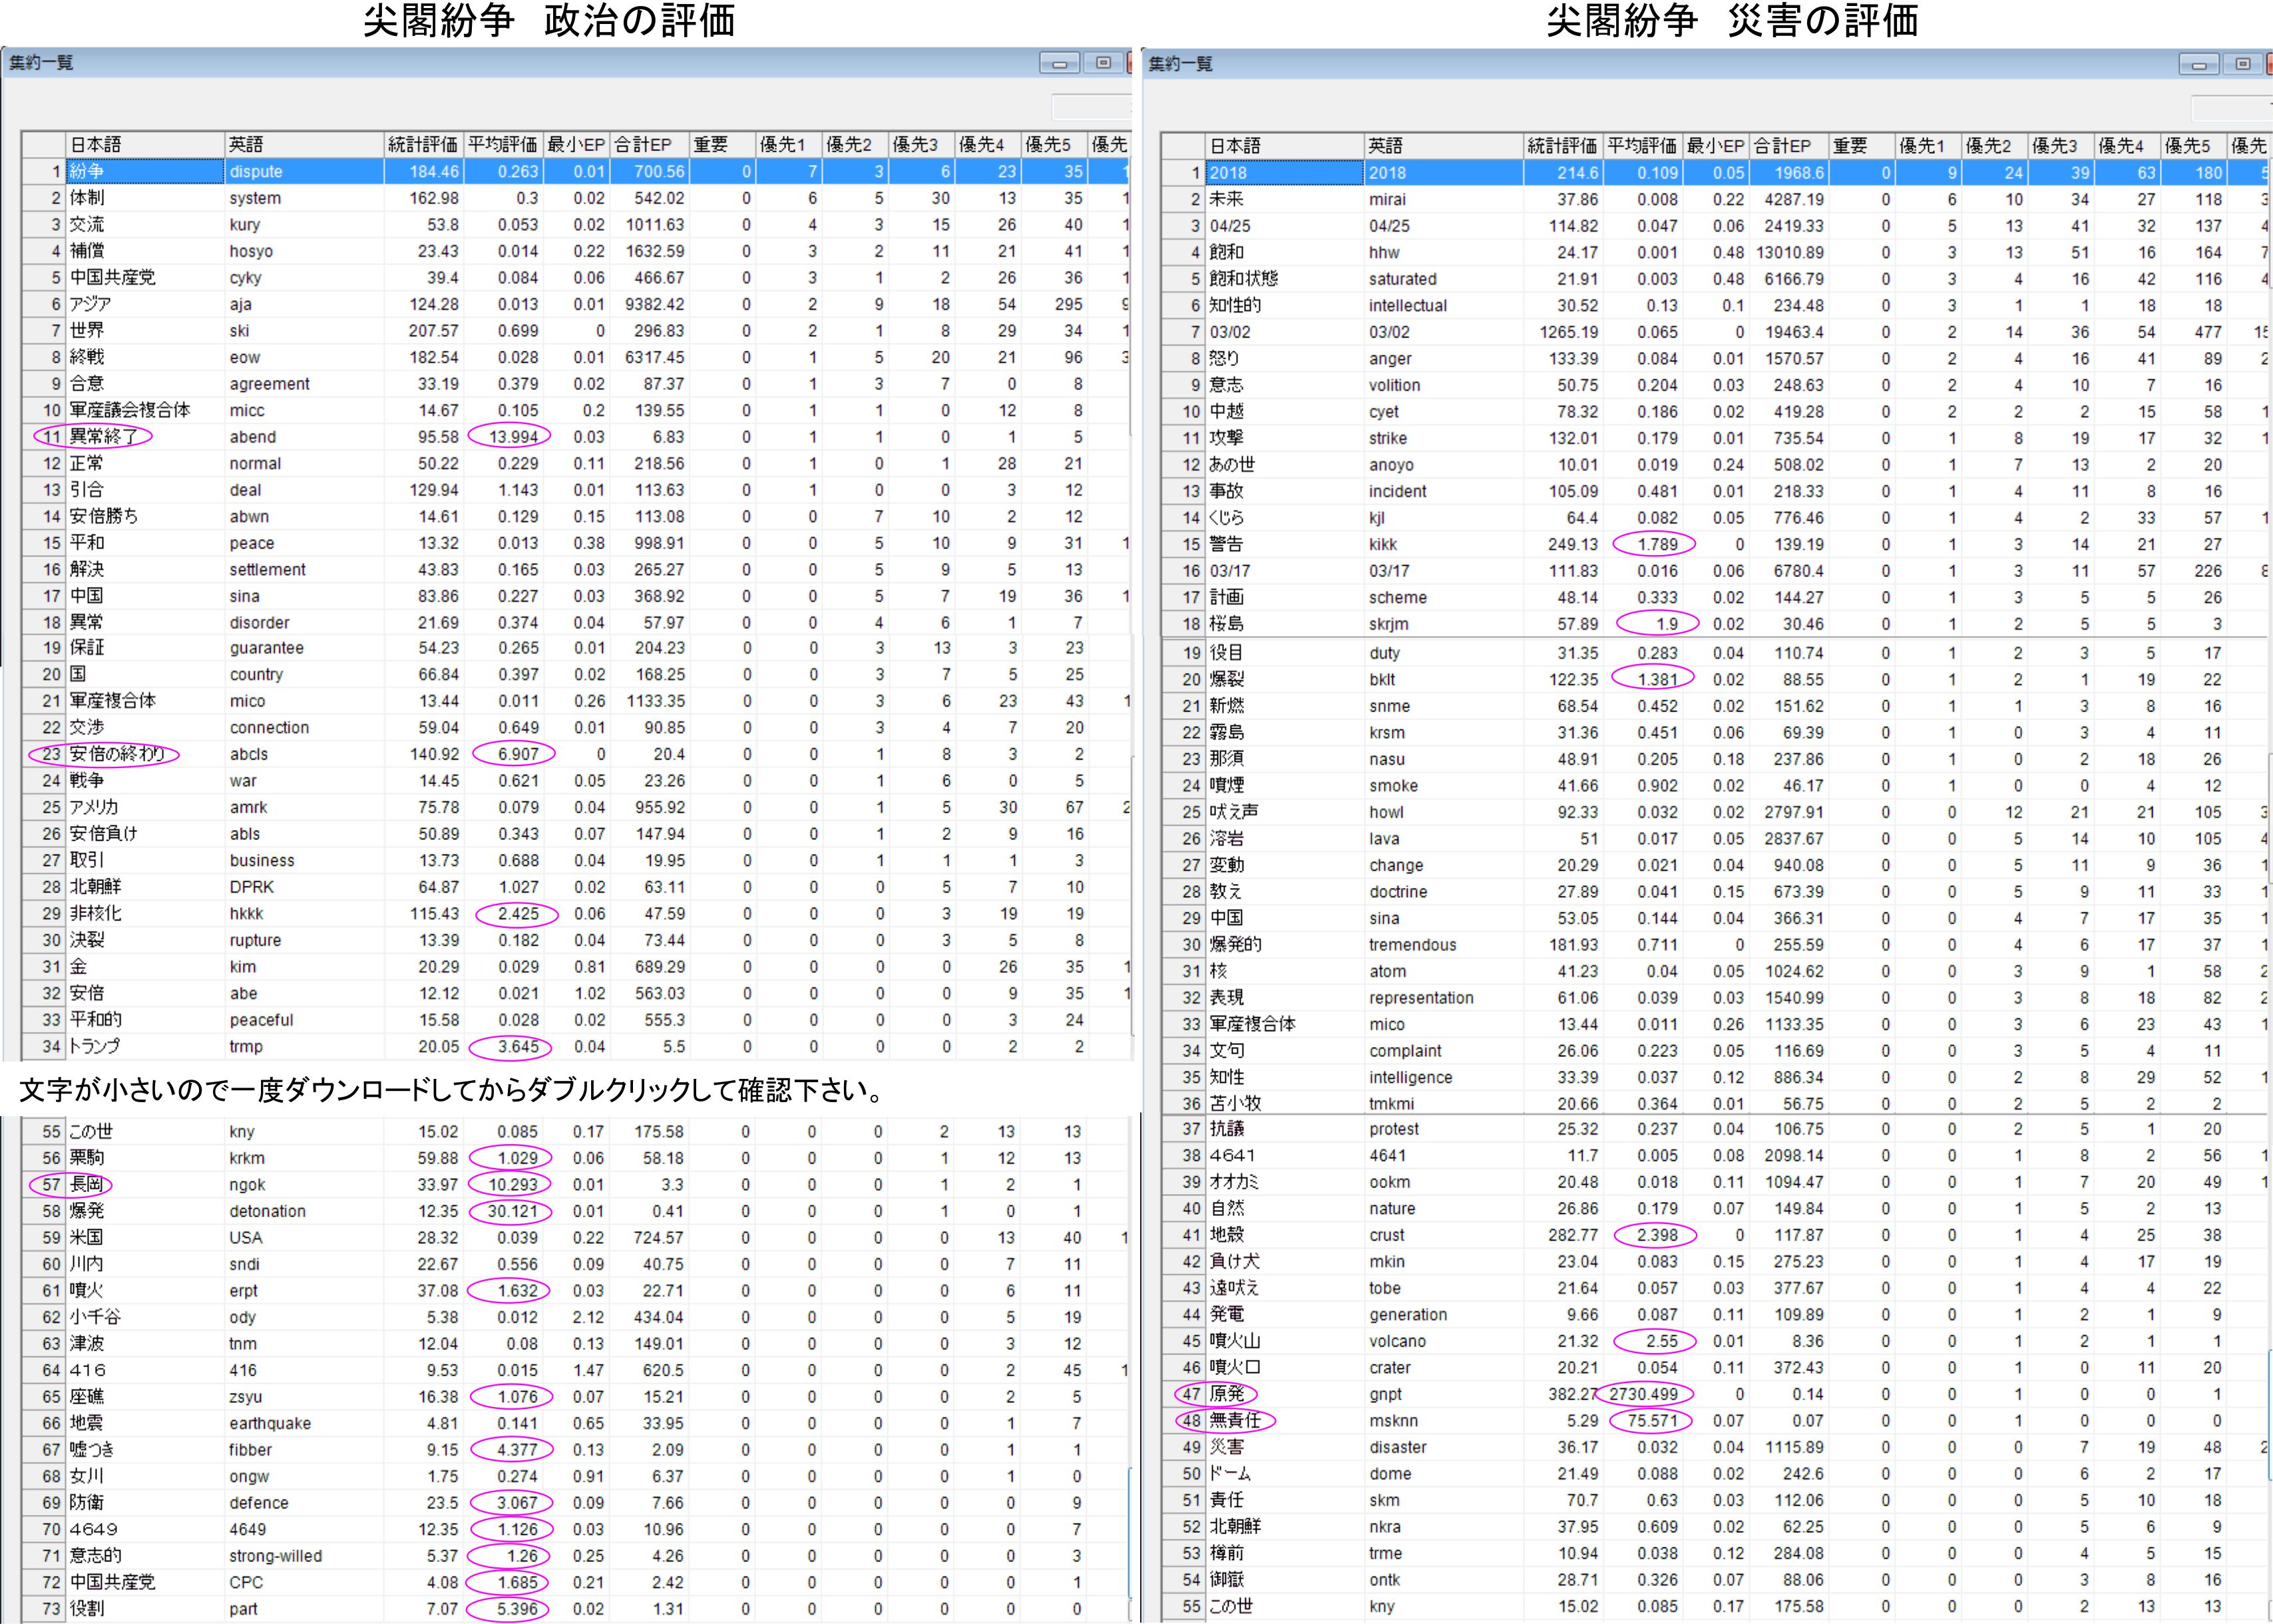2273x1624 pixels.
Task: Maximize the right 集約一覧 window
Action: tap(2243, 64)
